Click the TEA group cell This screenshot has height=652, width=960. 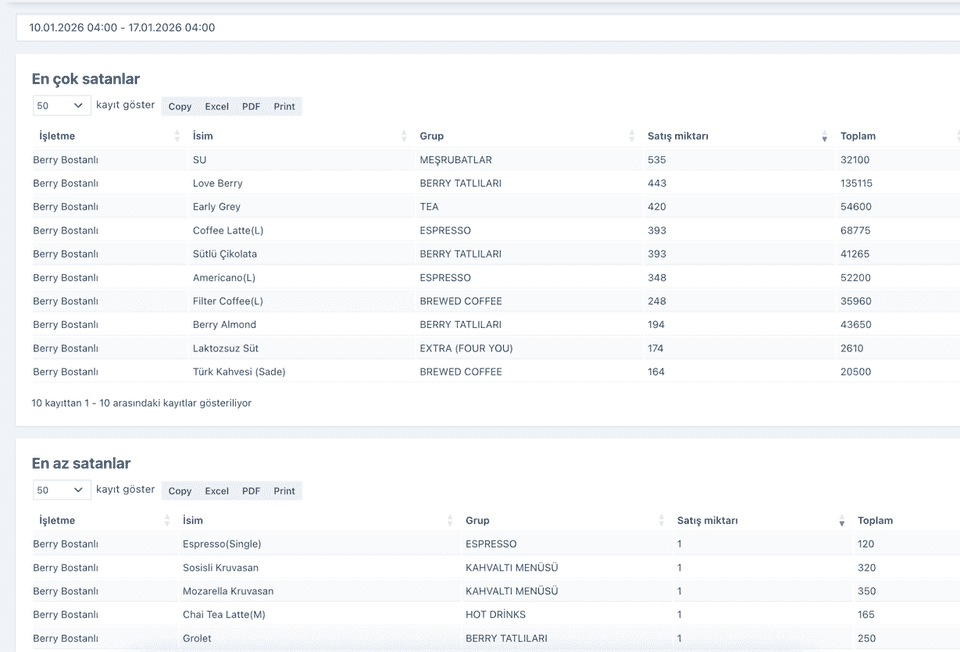[429, 207]
